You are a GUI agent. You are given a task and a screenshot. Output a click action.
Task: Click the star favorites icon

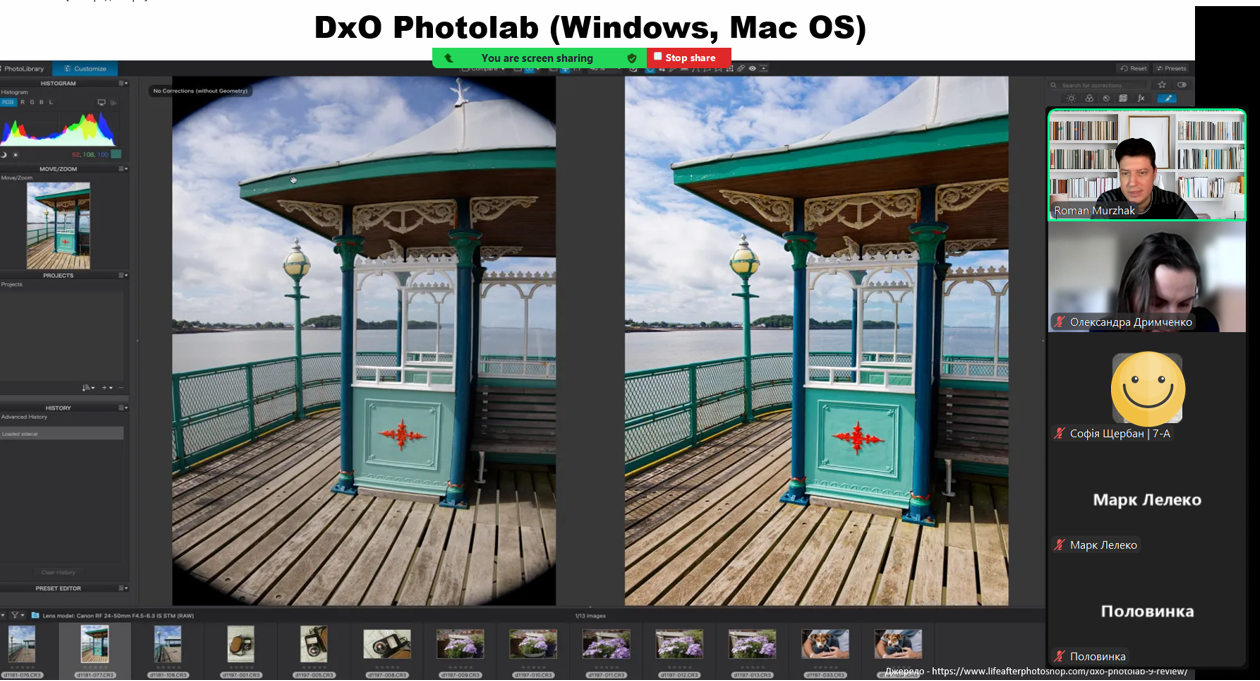coord(1162,85)
